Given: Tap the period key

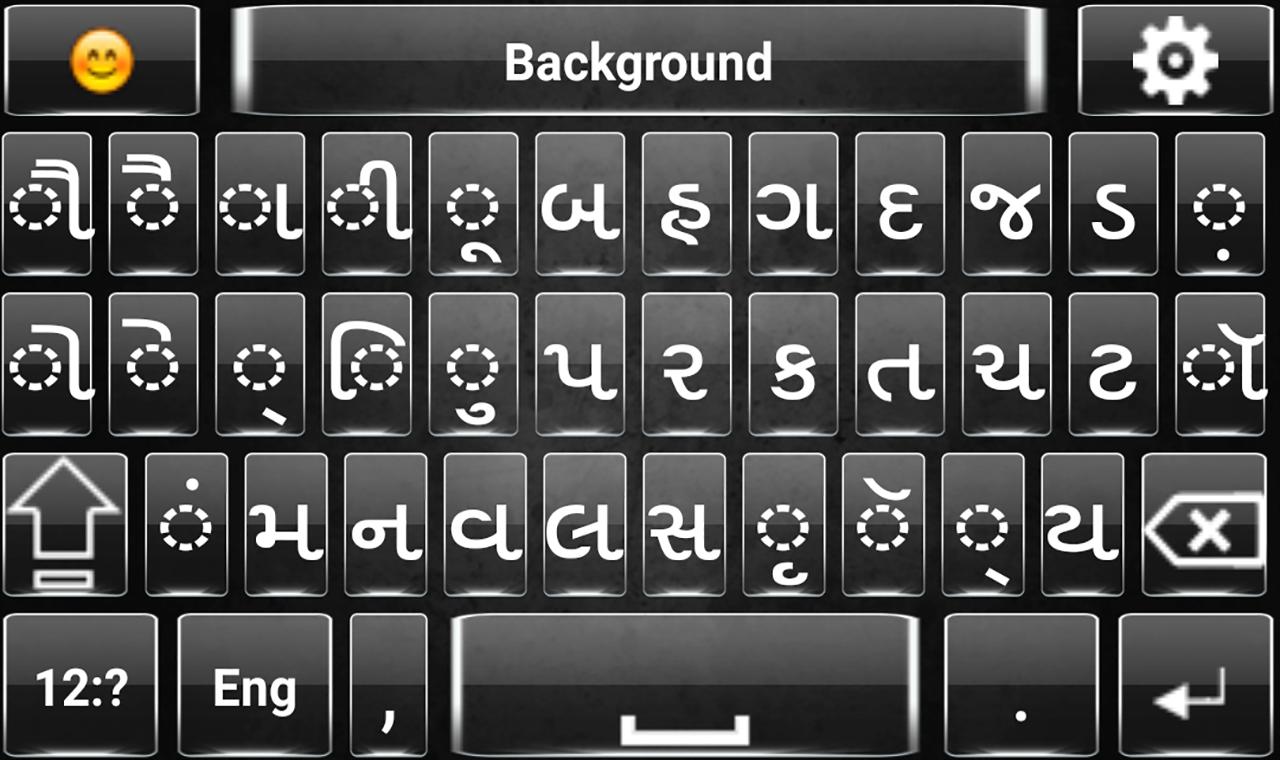Looking at the screenshot, I should (1021, 685).
